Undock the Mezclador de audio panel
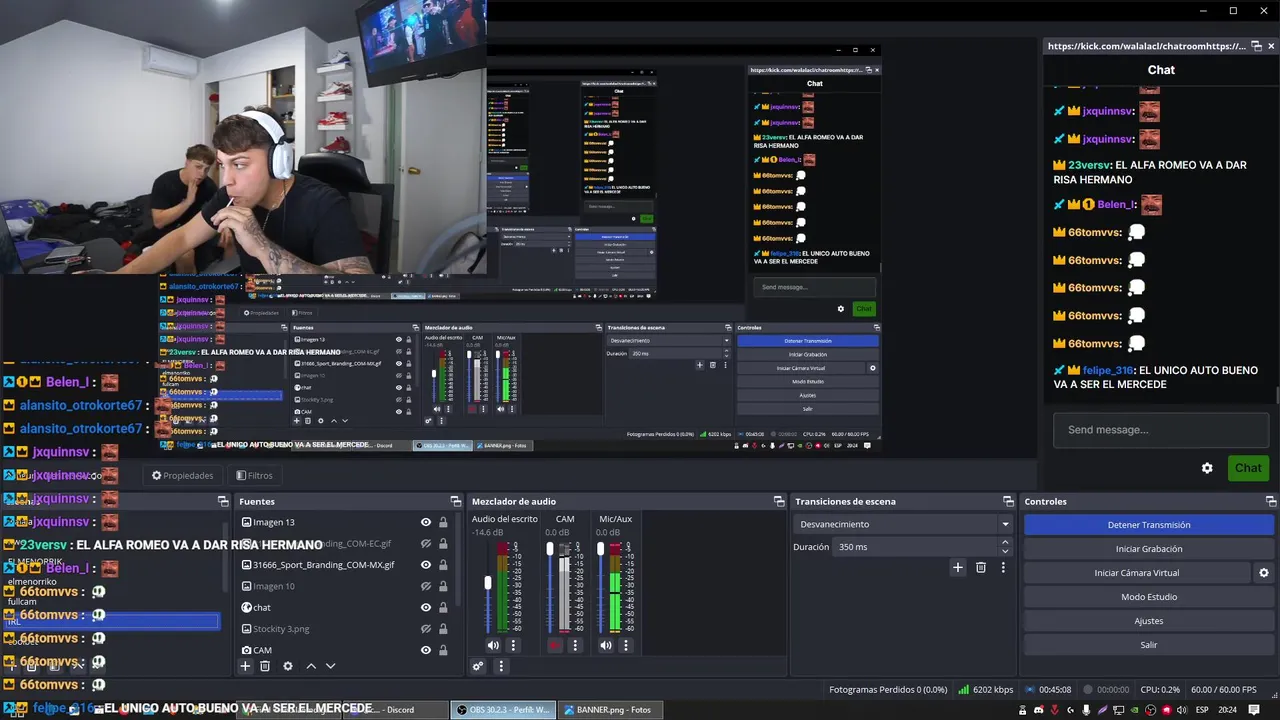Viewport: 1280px width, 720px height. point(779,501)
